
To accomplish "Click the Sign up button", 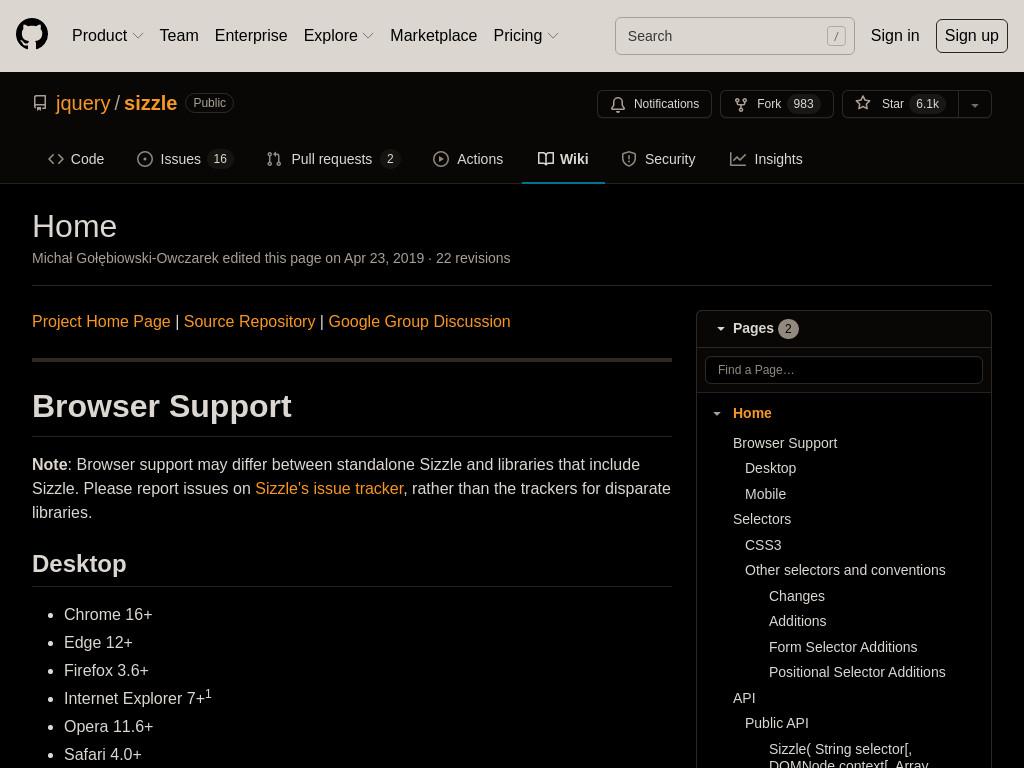I will point(971,36).
